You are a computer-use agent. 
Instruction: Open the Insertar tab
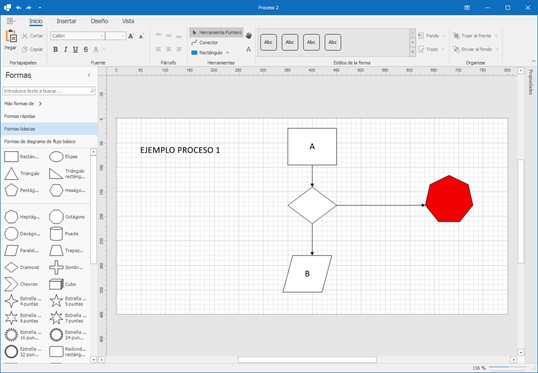[66, 21]
